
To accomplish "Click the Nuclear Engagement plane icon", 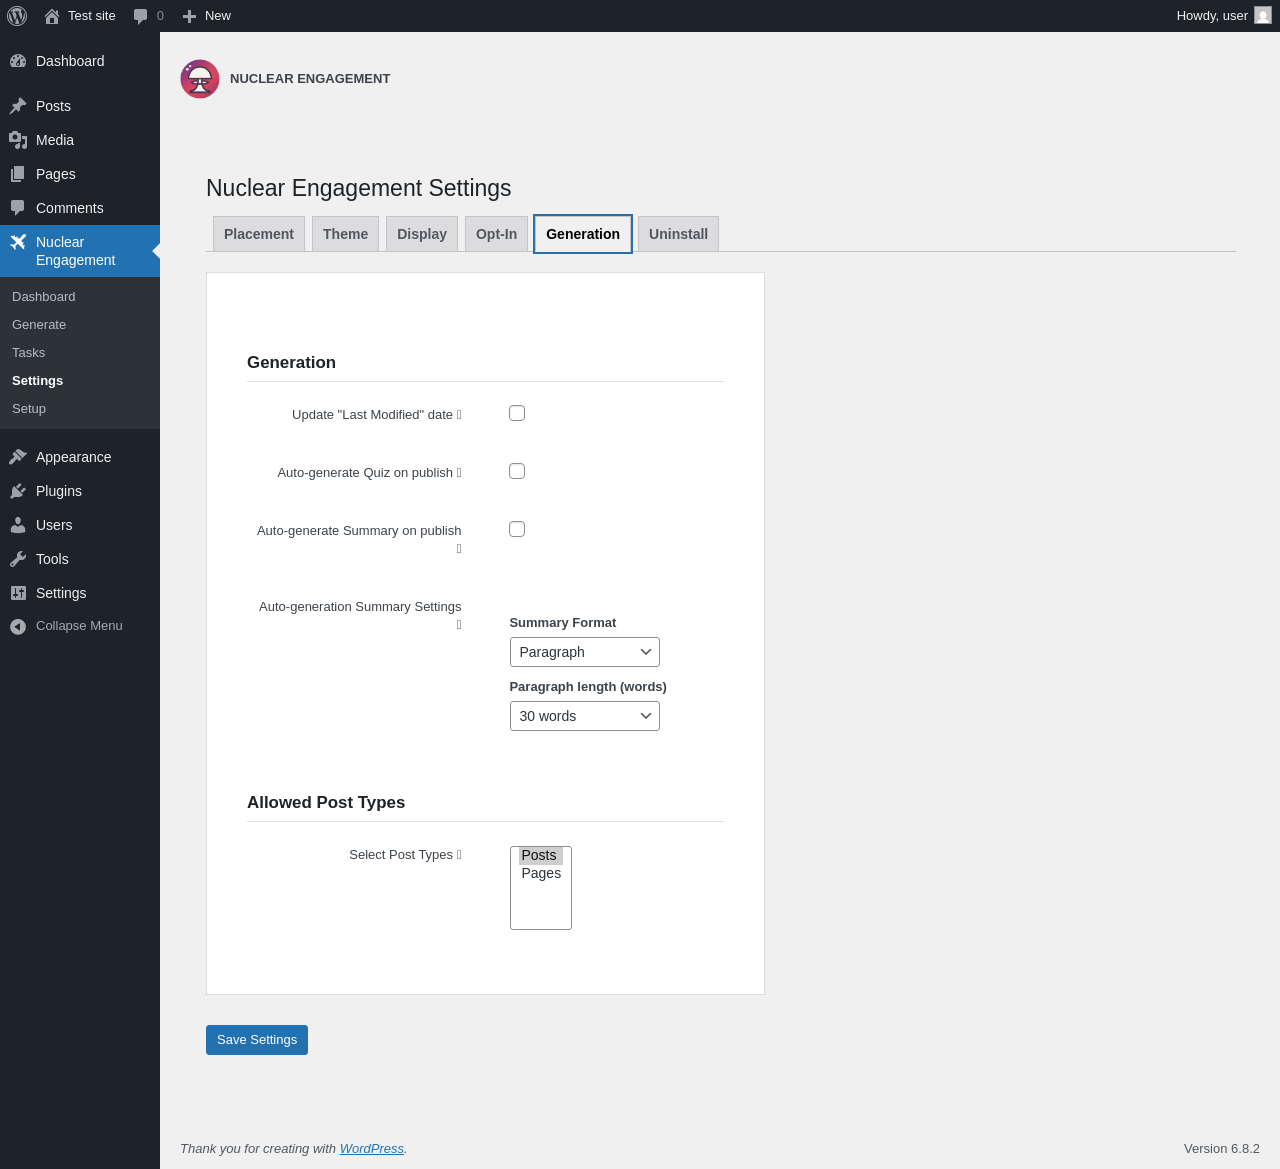I will (18, 242).
